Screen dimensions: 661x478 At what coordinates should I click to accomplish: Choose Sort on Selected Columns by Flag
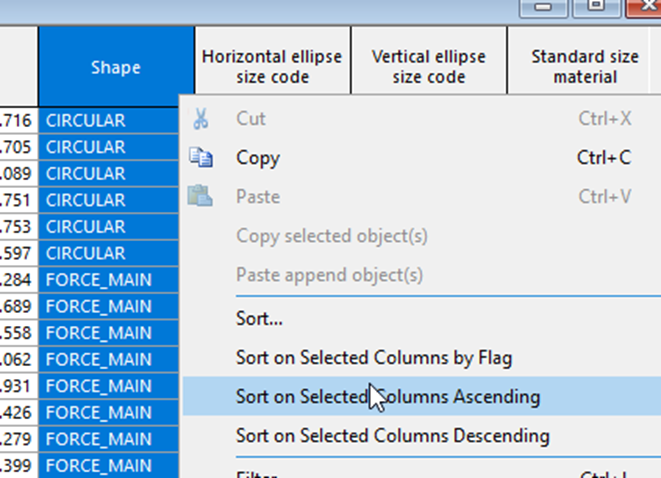[422, 357]
